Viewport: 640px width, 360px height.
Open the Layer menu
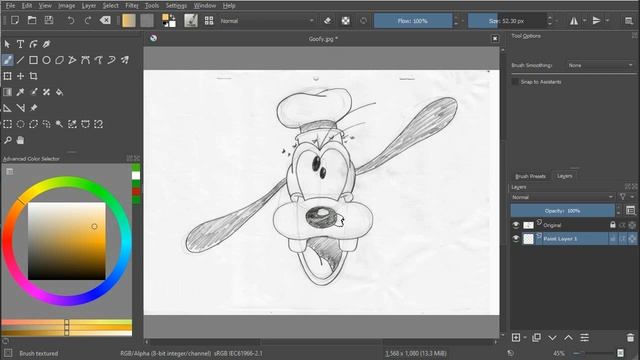click(x=89, y=6)
